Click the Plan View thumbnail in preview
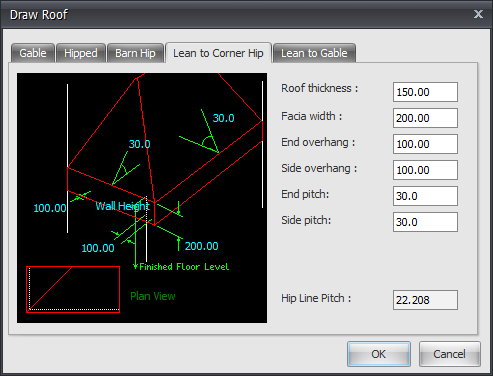 tap(73, 289)
